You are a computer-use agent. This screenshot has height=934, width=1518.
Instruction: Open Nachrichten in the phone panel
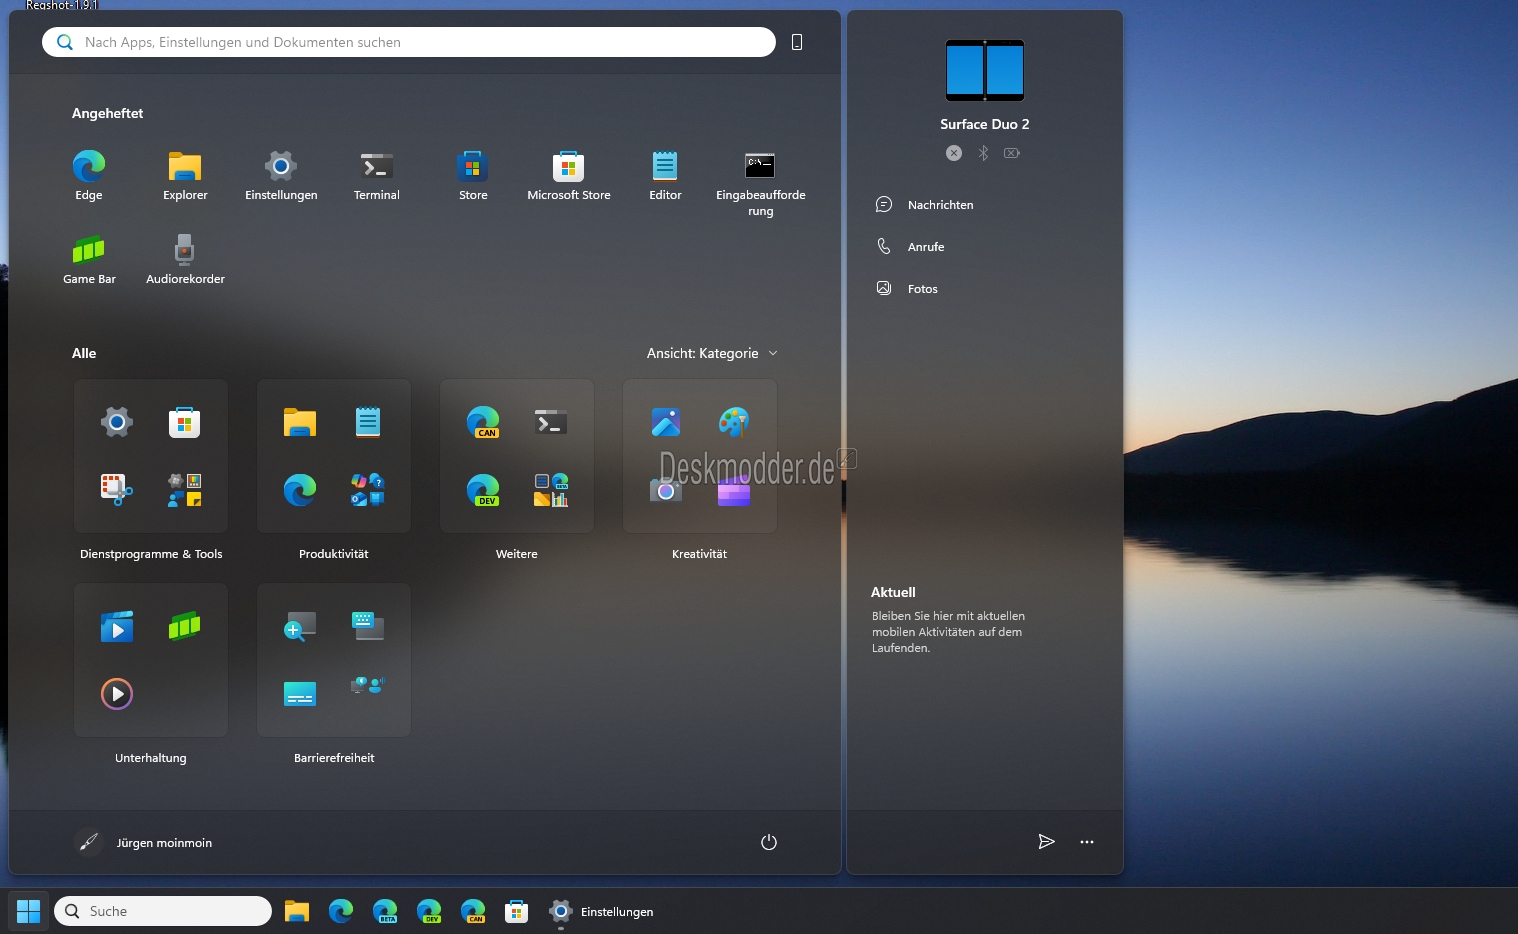coord(940,205)
